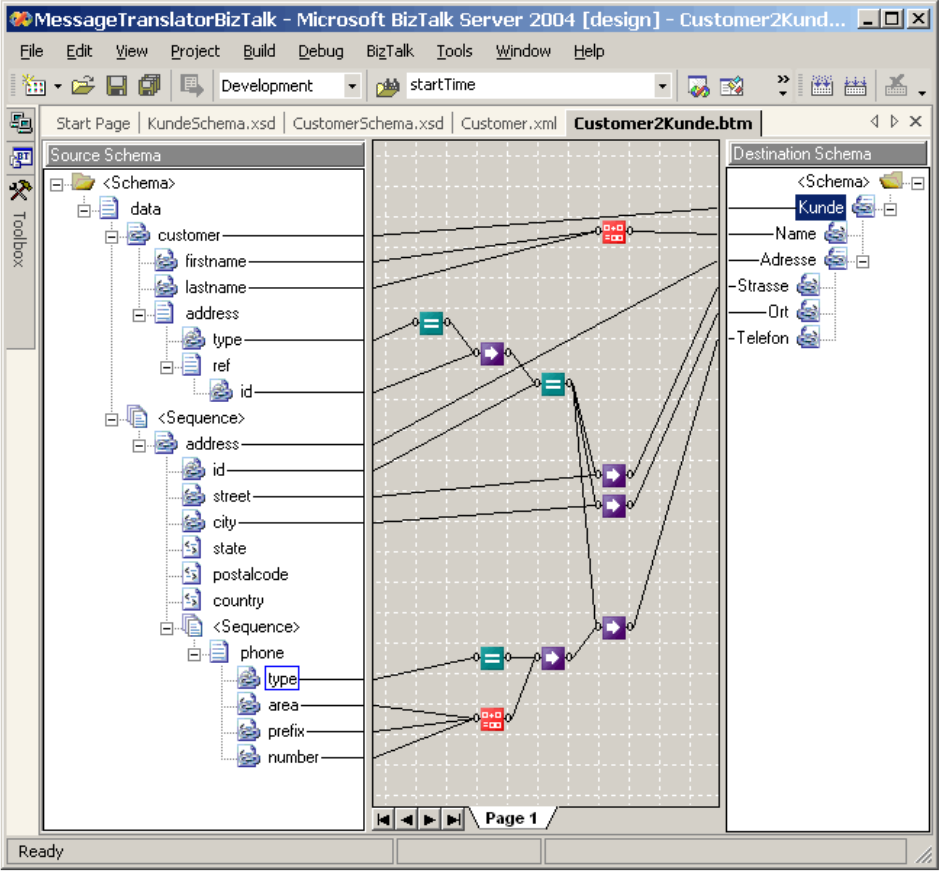Switch to the Start Page tab
Viewport: 939px width, 871px height.
[x=93, y=123]
